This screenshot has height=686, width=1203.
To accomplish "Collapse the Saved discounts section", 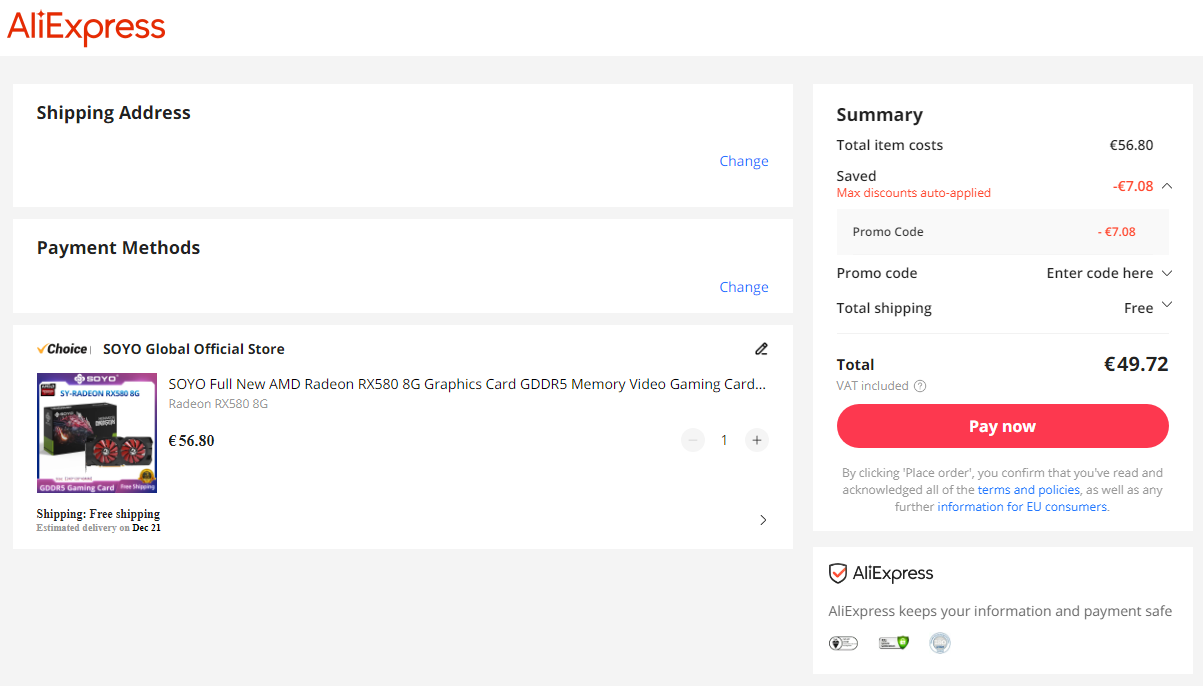I will click(x=1167, y=186).
